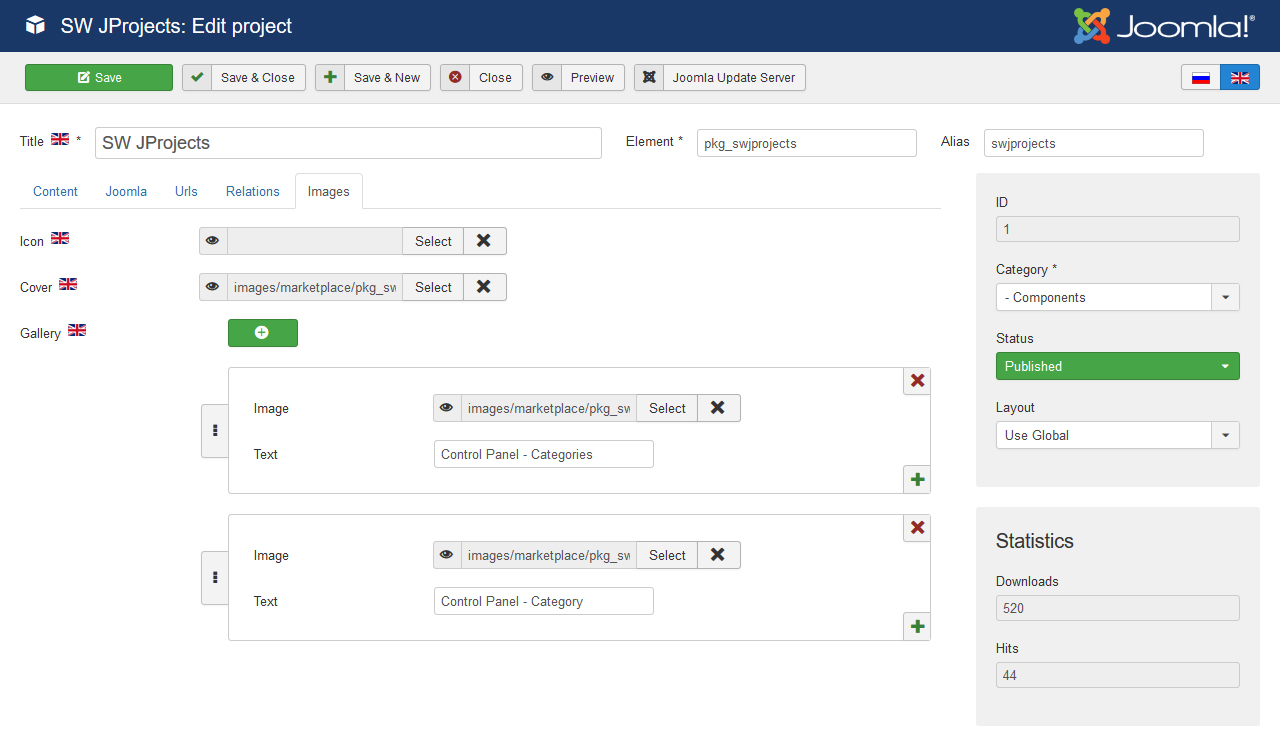Open the Category dropdown

(x=1118, y=297)
